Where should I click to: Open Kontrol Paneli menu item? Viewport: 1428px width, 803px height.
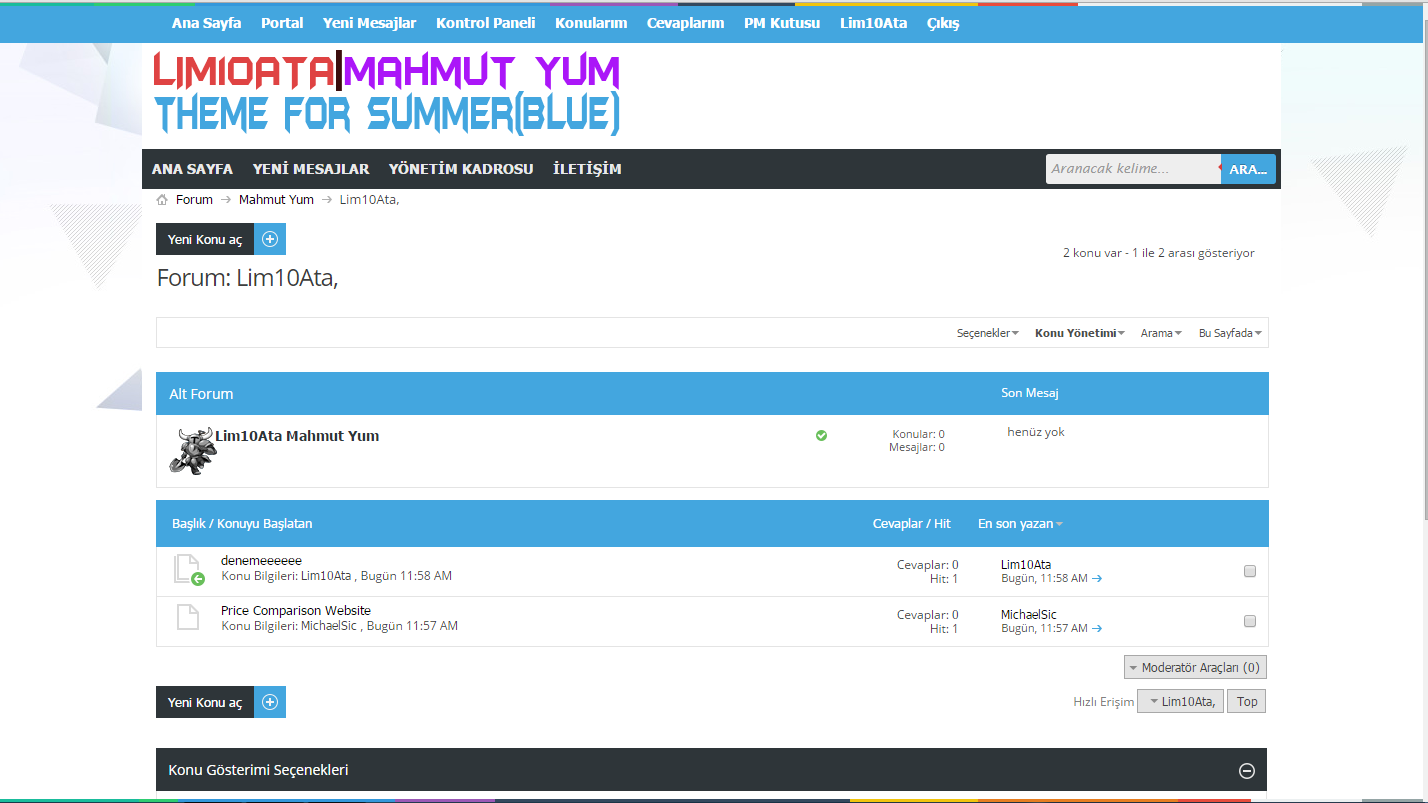486,22
